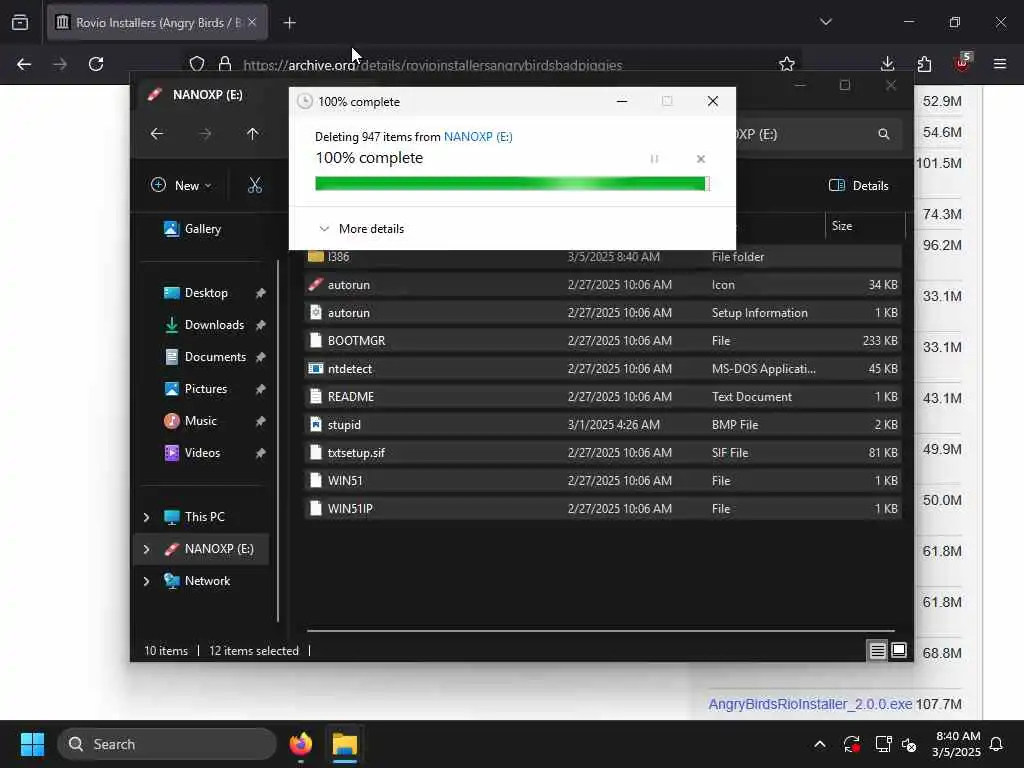The width and height of the screenshot is (1024, 768).
Task: Close the Rovio Installers tab
Action: tap(252, 22)
